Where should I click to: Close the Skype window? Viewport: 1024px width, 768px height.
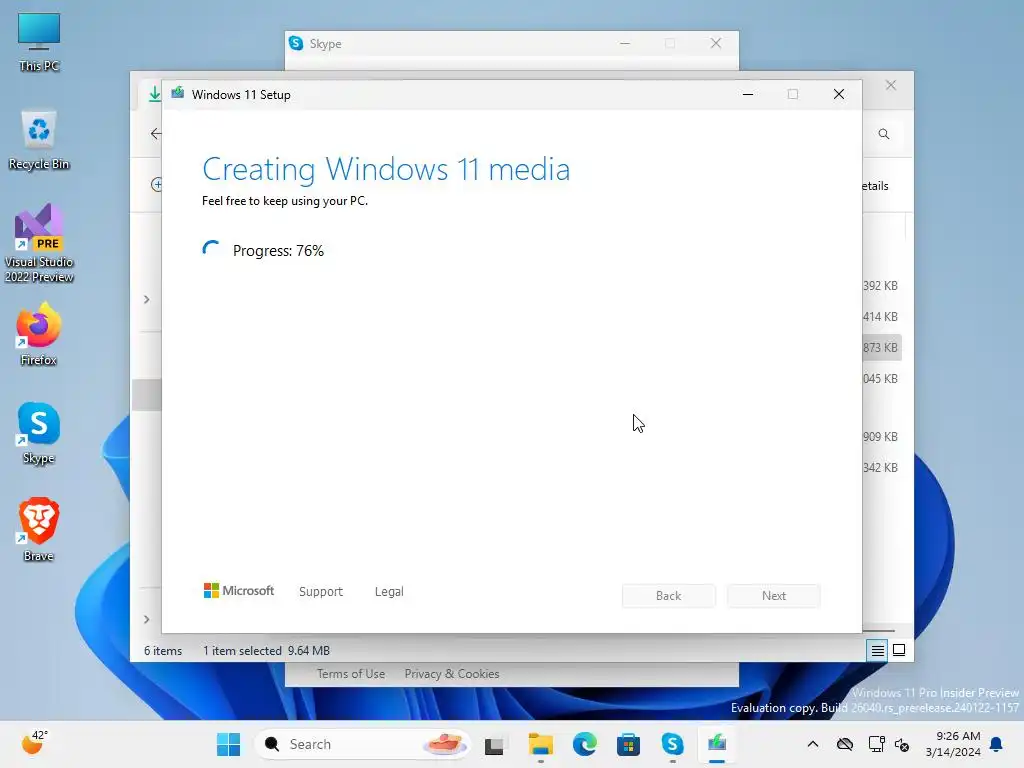tap(716, 43)
